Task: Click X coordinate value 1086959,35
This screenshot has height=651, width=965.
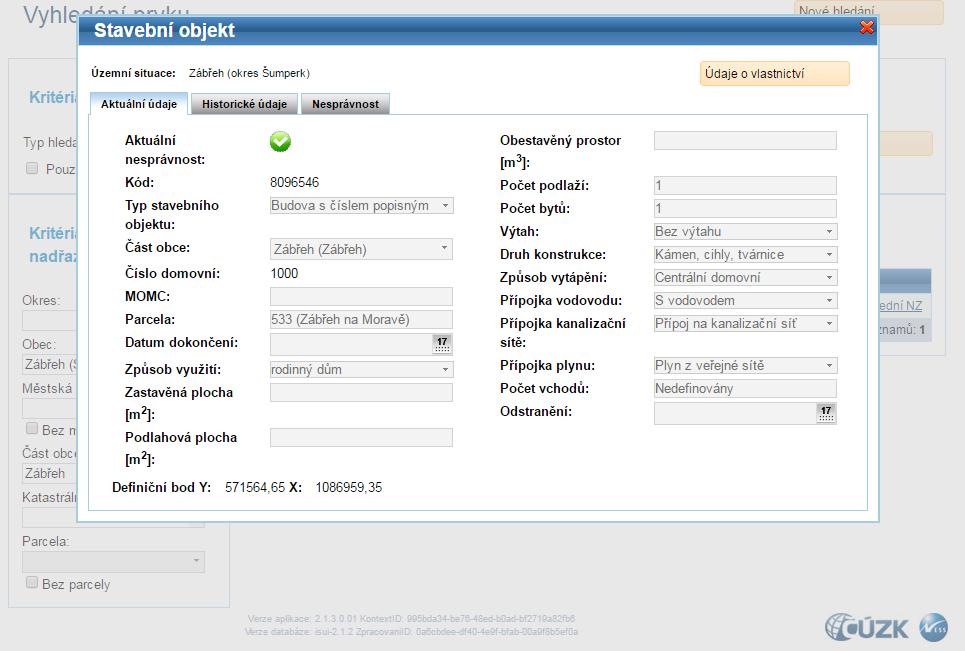Action: [349, 487]
